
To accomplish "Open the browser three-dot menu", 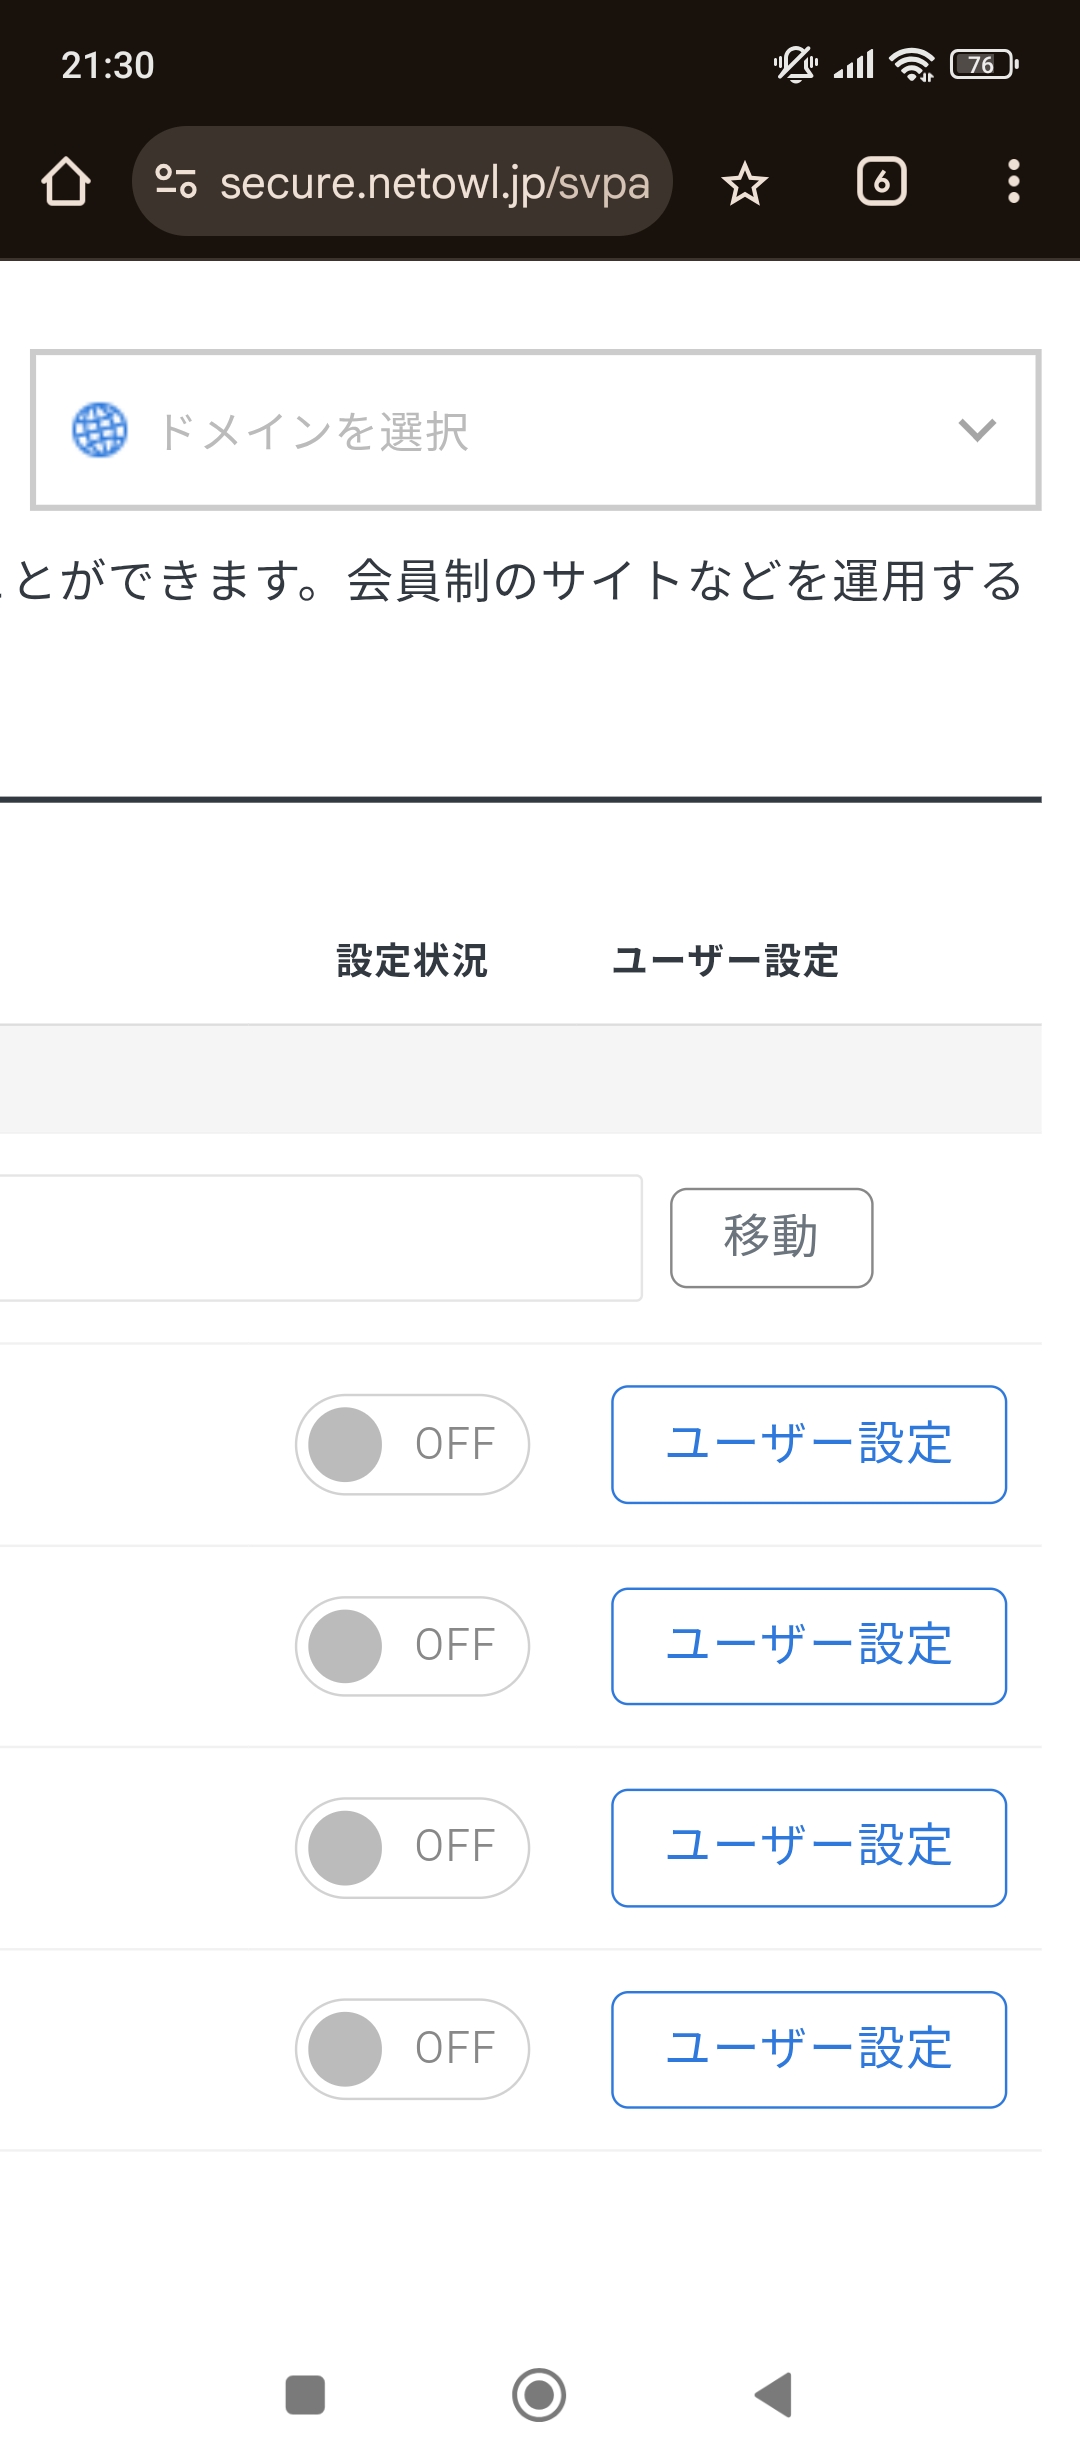I will click(1014, 182).
